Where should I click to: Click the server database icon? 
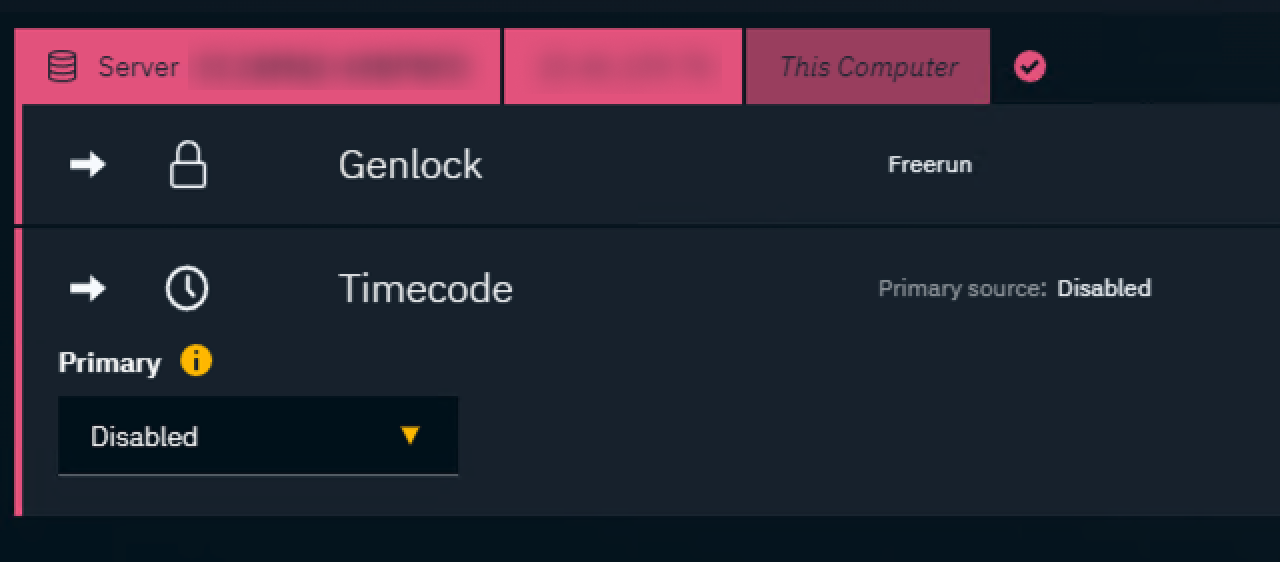(x=62, y=67)
